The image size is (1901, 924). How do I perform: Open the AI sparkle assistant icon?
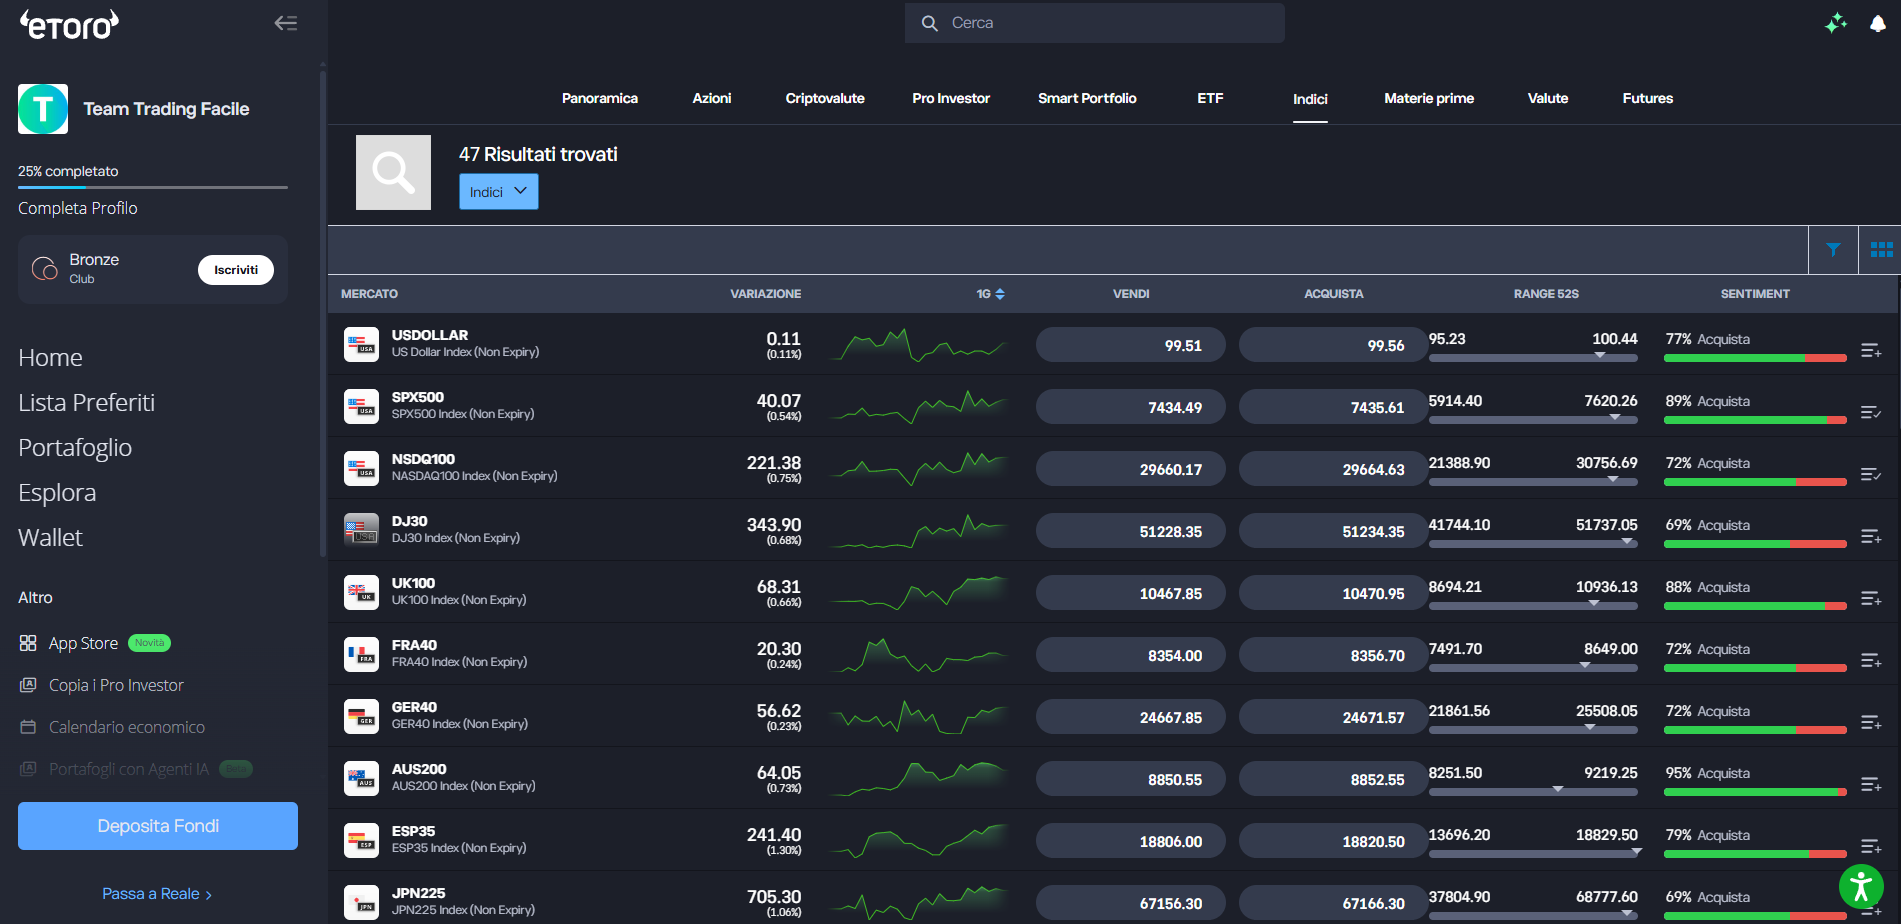(x=1836, y=23)
